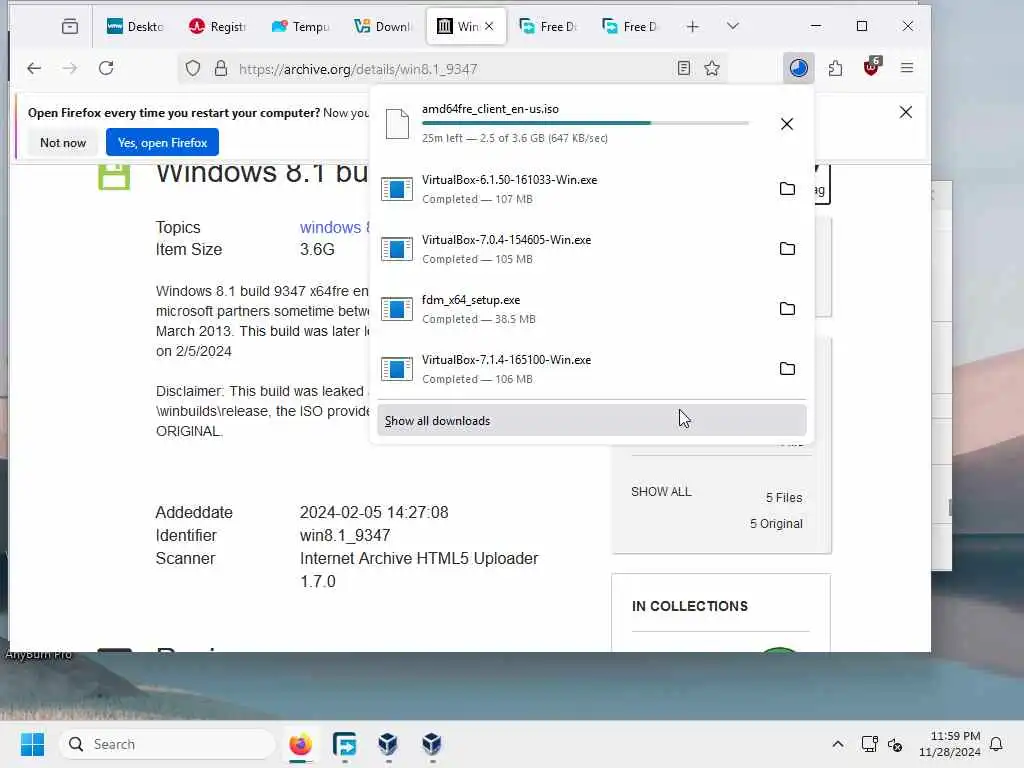Show hidden system tray icons

click(x=838, y=744)
